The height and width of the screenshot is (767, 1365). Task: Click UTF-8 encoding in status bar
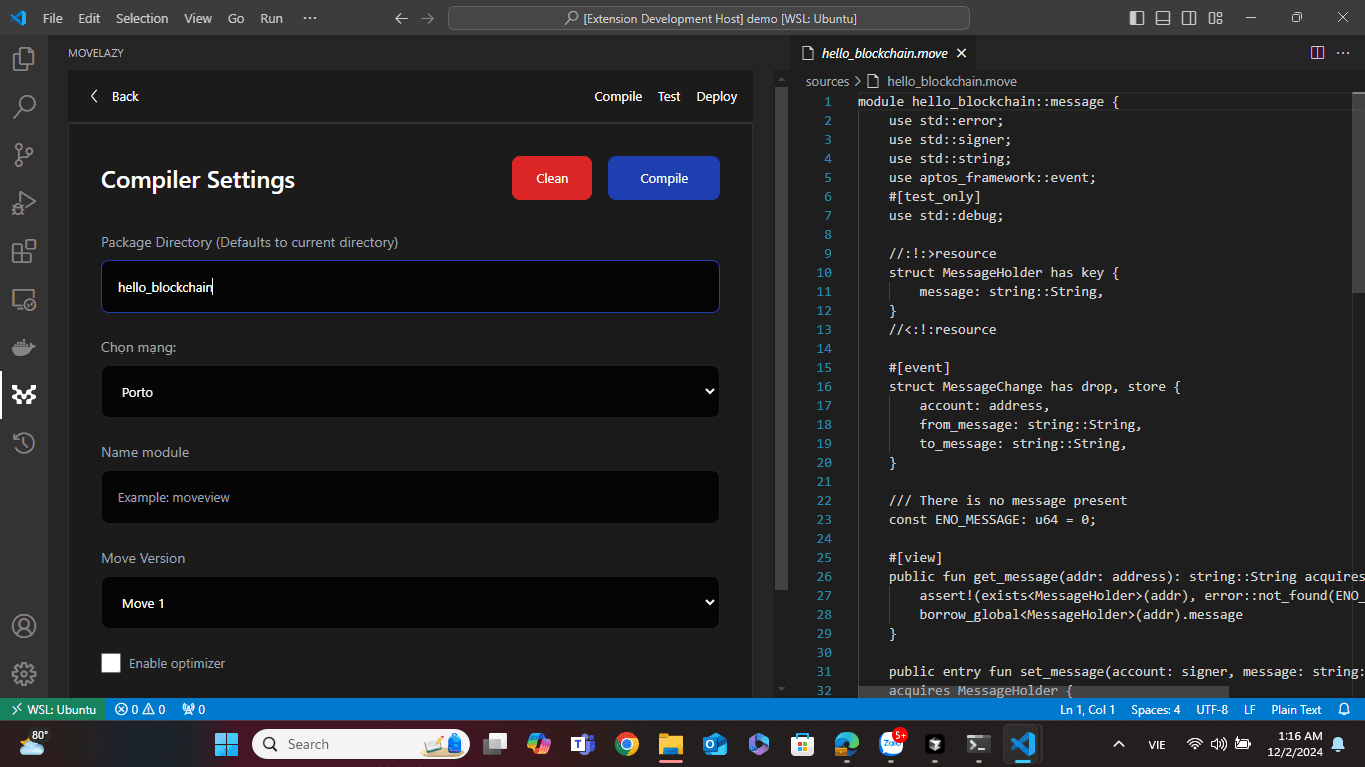pos(1212,709)
